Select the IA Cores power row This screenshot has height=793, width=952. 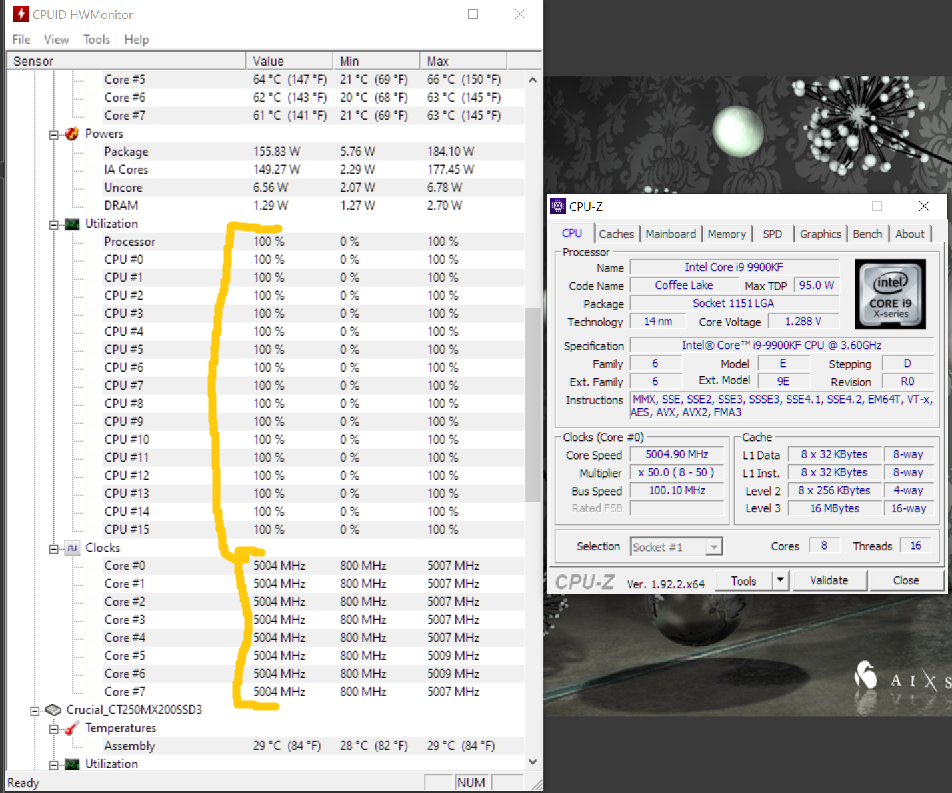313,169
